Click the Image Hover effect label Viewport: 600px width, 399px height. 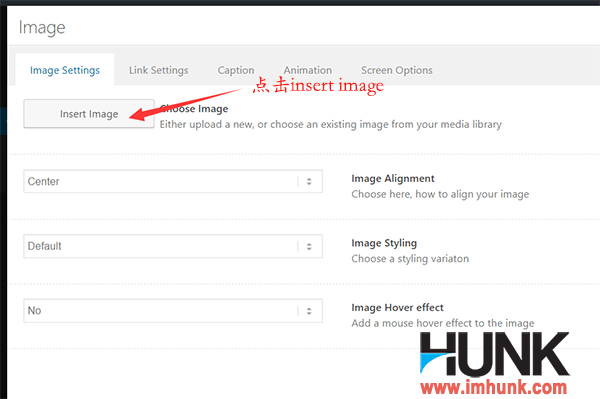397,308
